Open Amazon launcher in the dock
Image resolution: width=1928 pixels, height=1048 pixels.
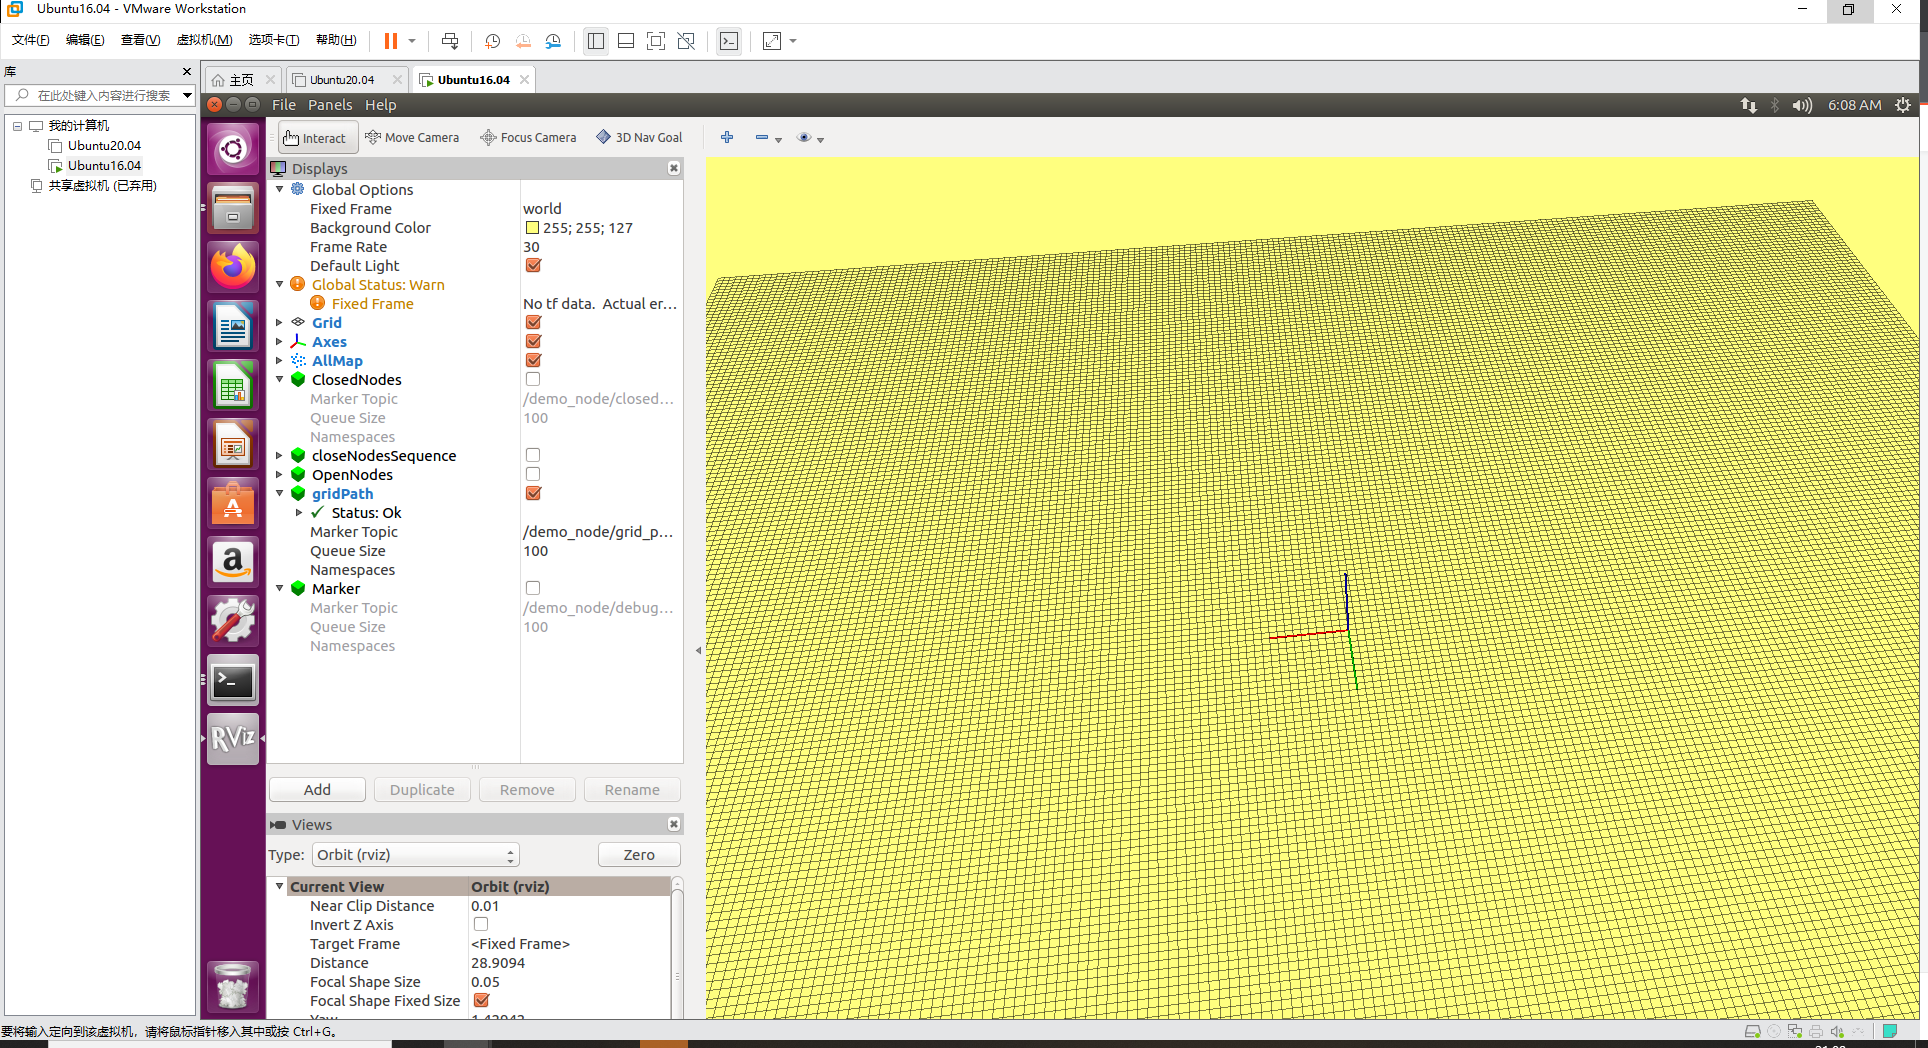(x=233, y=562)
